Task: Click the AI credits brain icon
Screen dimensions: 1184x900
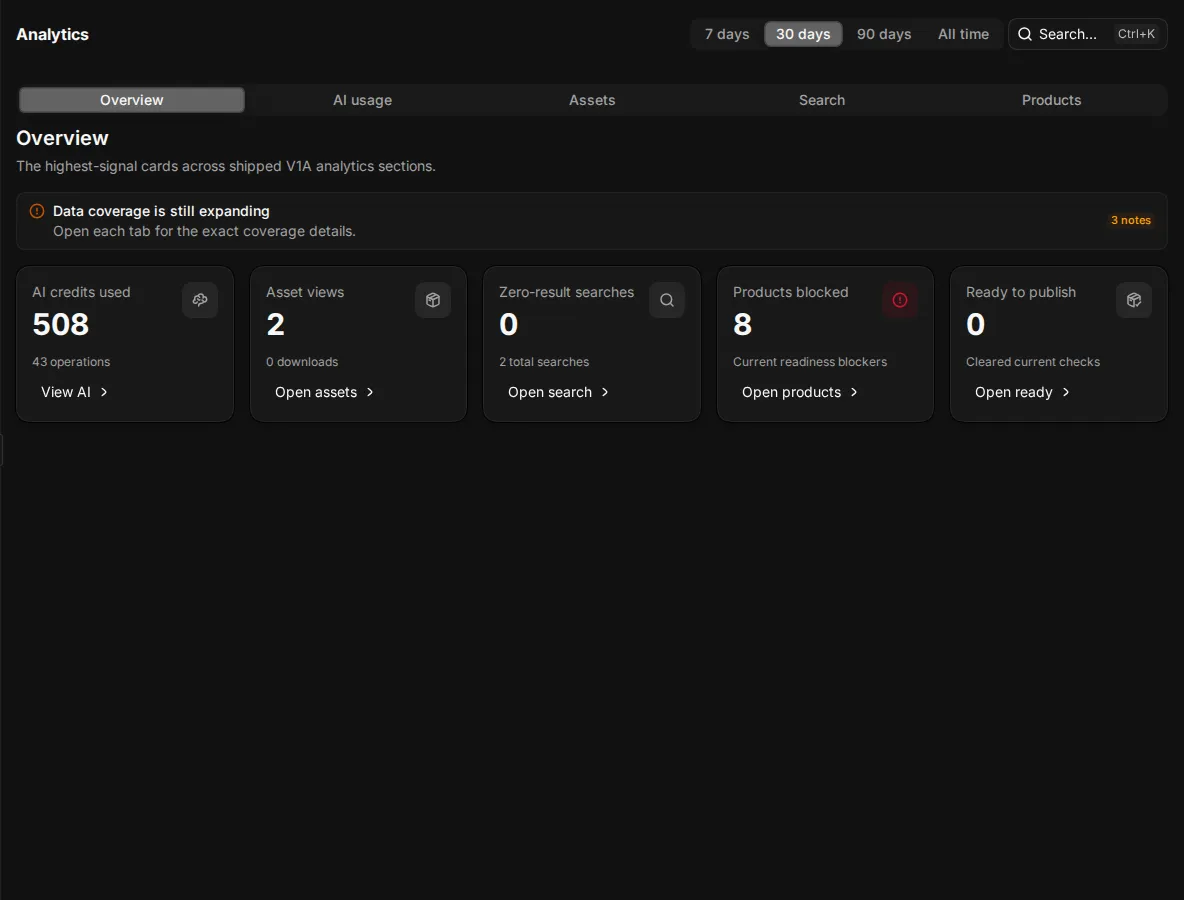Action: tap(200, 300)
